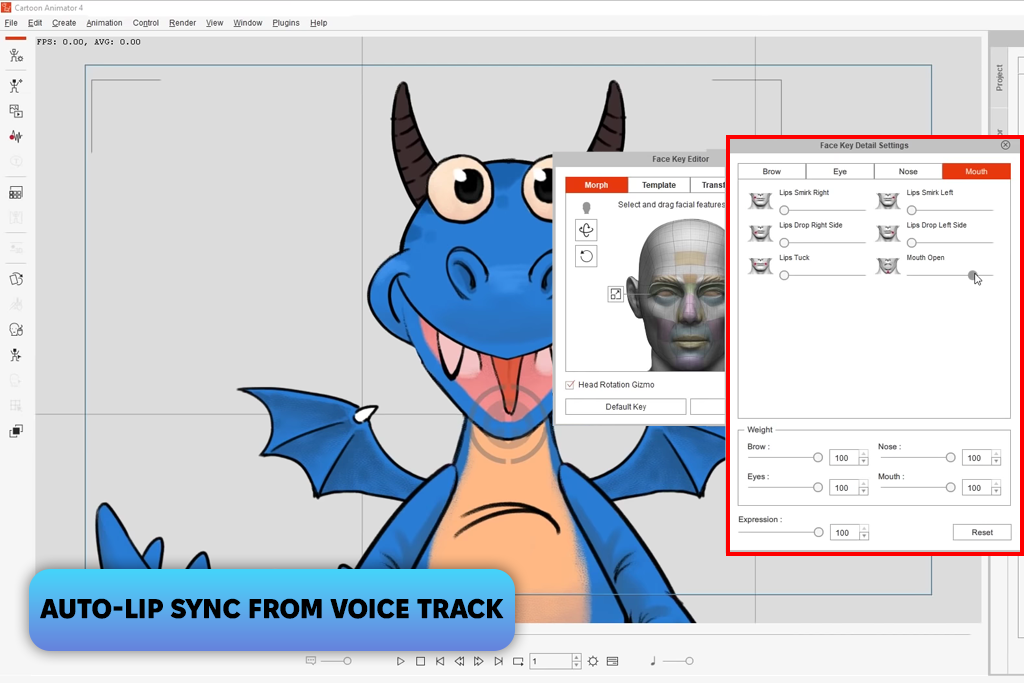Viewport: 1024px width, 683px height.
Task: Click the Mouth Open slider handle
Action: [x=973, y=276]
